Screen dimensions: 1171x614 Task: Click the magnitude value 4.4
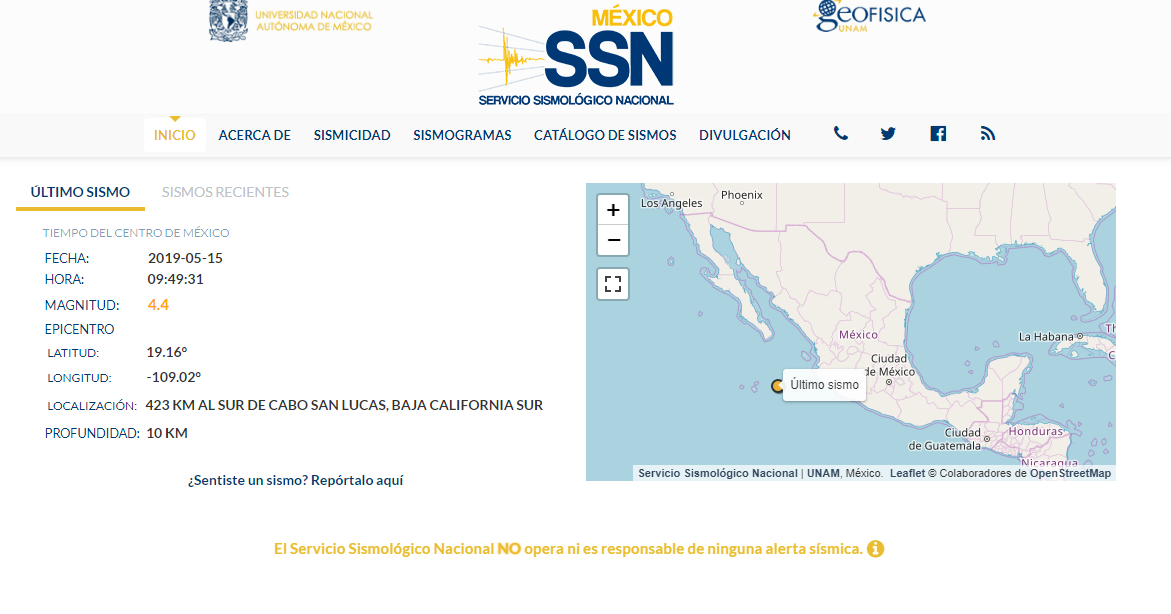[158, 305]
